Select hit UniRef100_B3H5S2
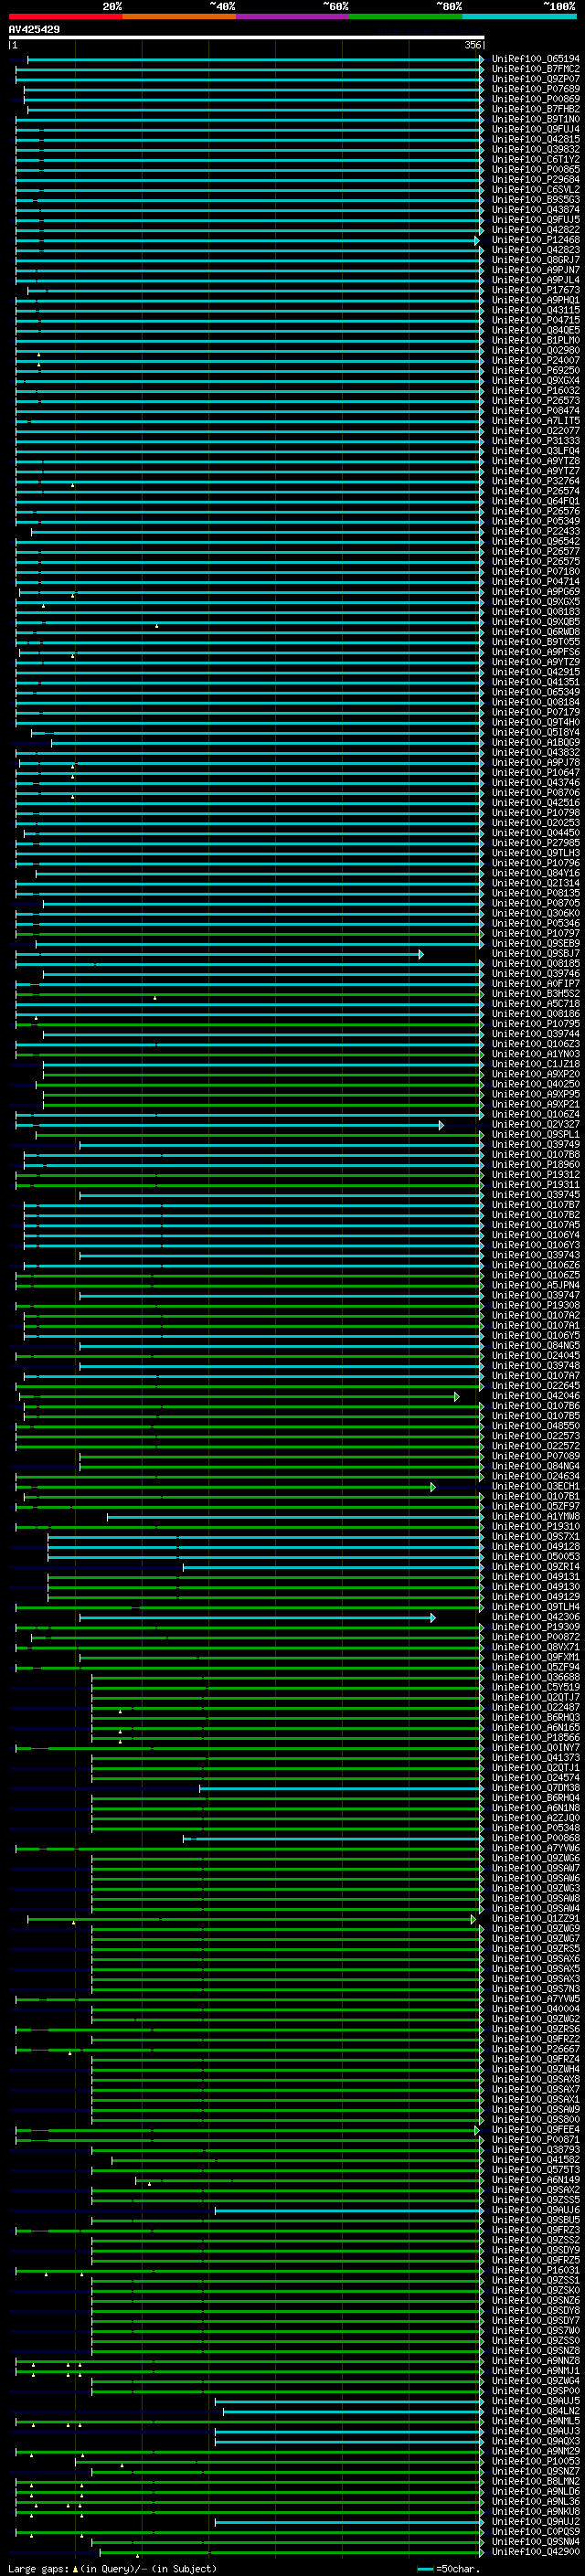This screenshot has width=585, height=2576. pos(536,994)
